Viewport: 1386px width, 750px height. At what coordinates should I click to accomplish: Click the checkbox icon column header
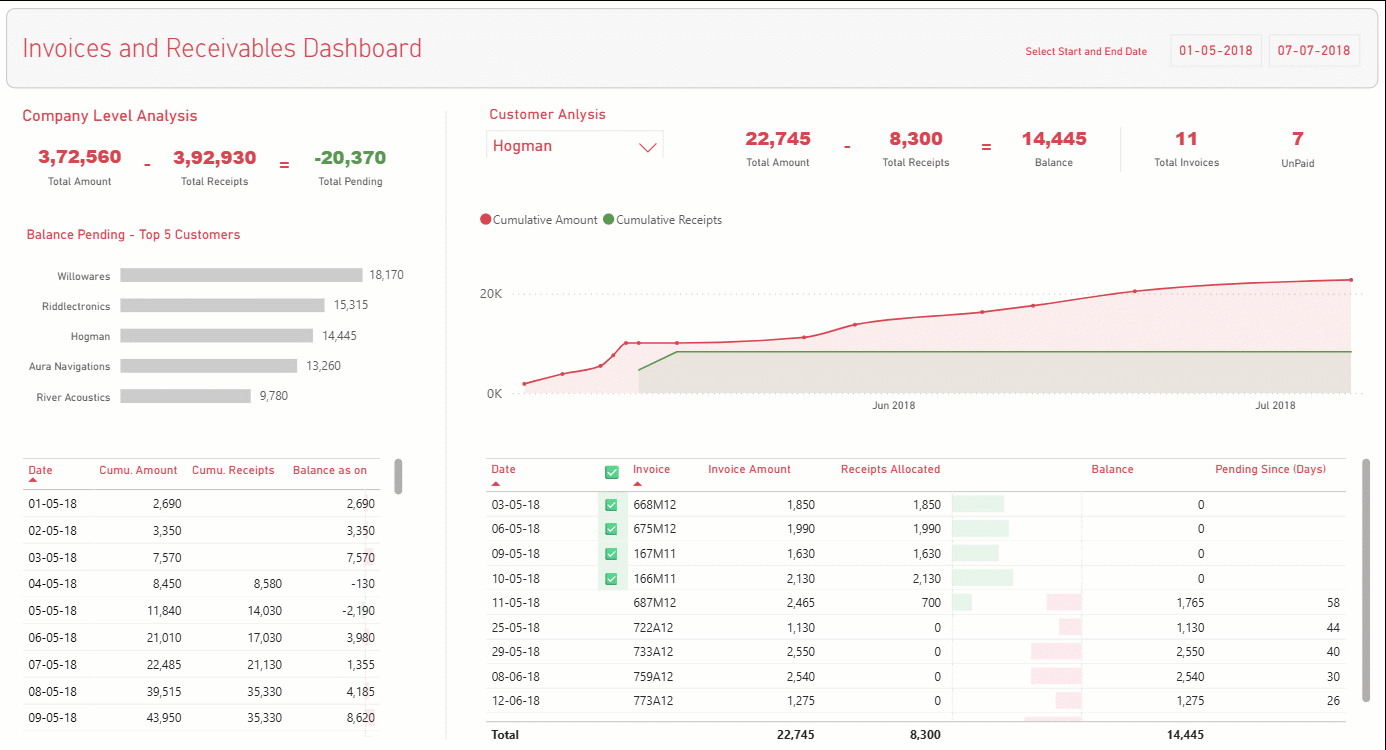[612, 472]
